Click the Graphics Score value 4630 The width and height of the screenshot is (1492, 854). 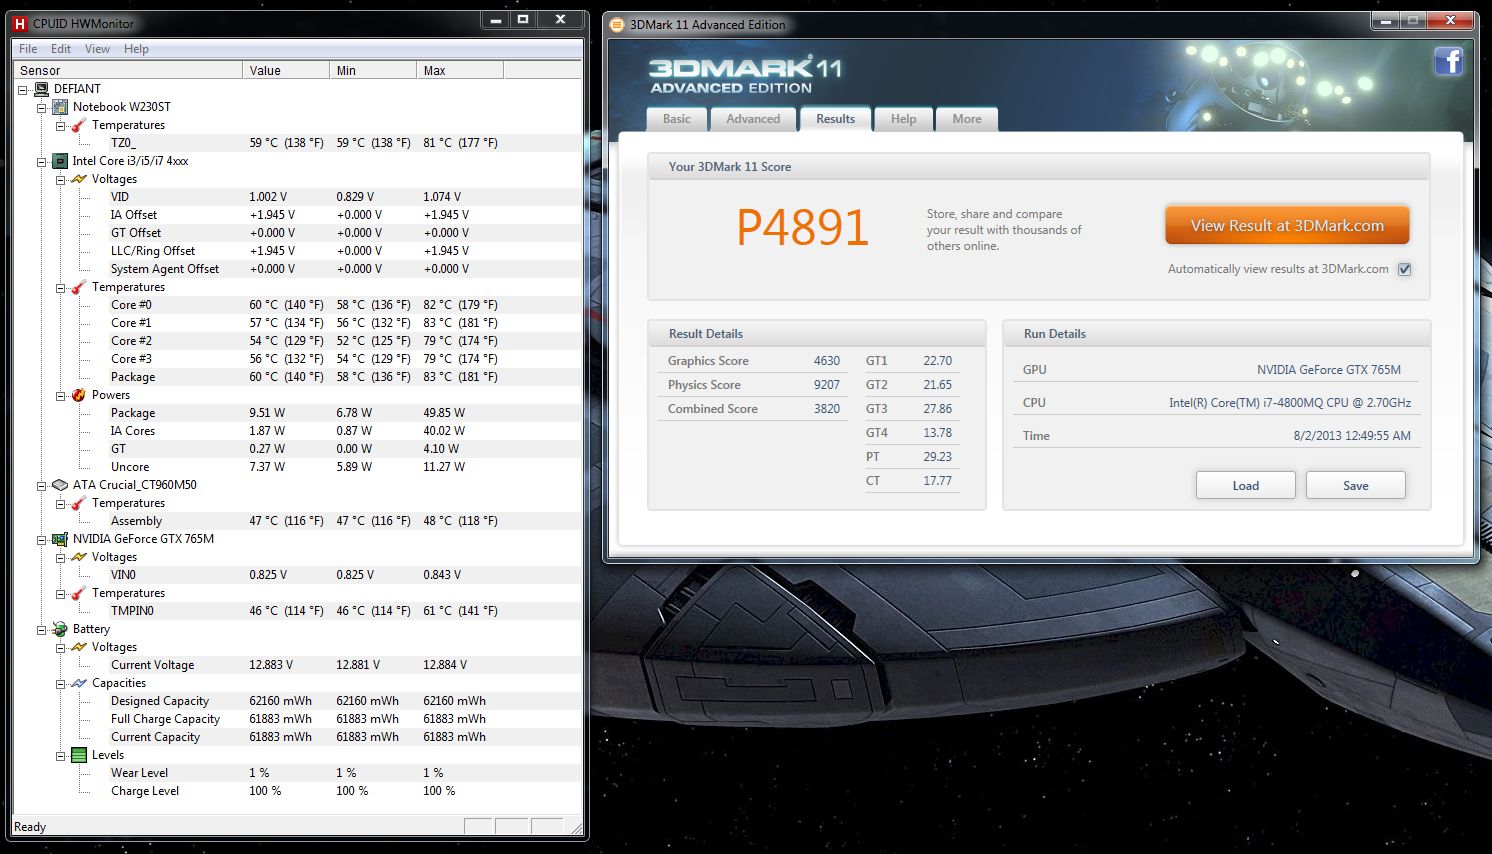coord(826,361)
